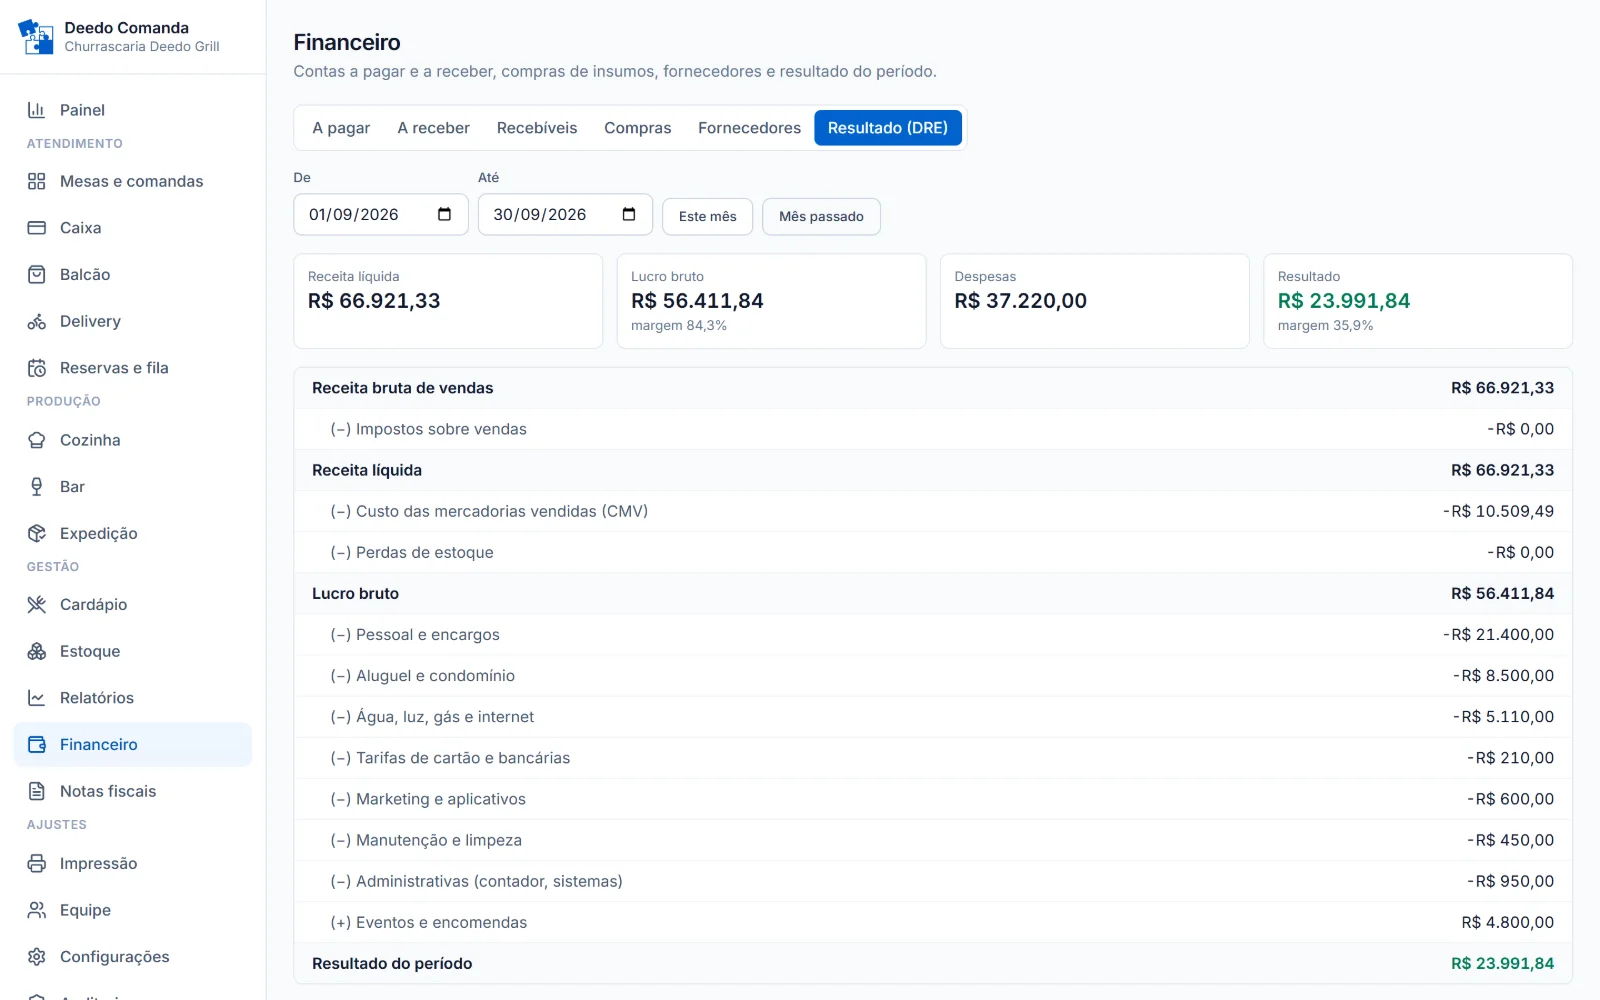
Task: Select the Despesas R$ 37.220,00 card
Action: [x=1094, y=301]
